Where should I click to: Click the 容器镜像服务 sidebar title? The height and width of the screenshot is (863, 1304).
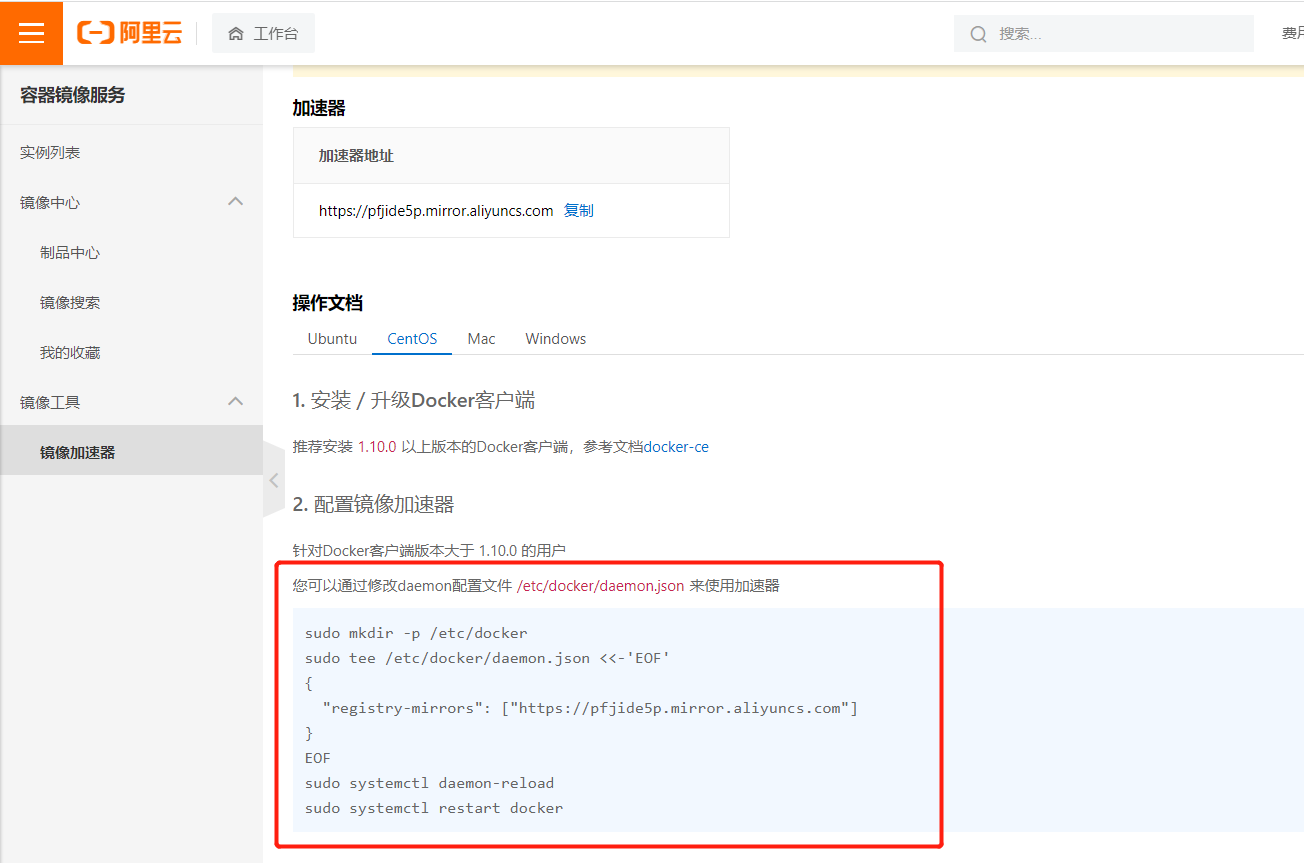(x=73, y=95)
